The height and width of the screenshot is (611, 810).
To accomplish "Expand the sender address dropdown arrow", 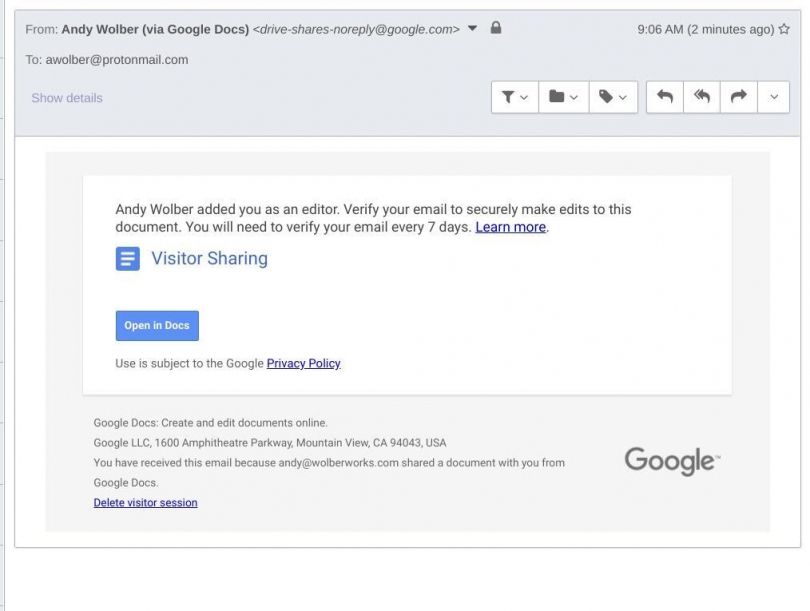I will (x=470, y=29).
